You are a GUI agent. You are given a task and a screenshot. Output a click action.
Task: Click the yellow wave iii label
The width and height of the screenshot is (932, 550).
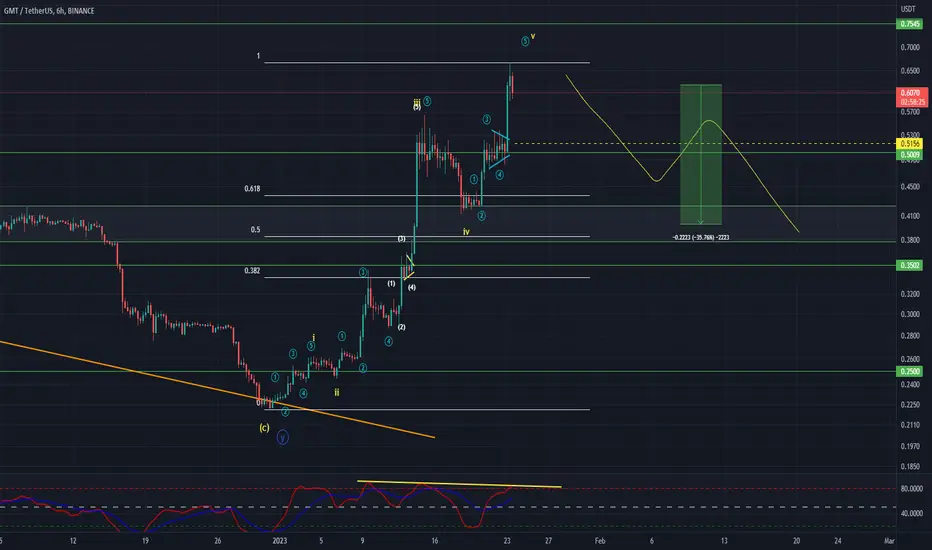(x=417, y=101)
